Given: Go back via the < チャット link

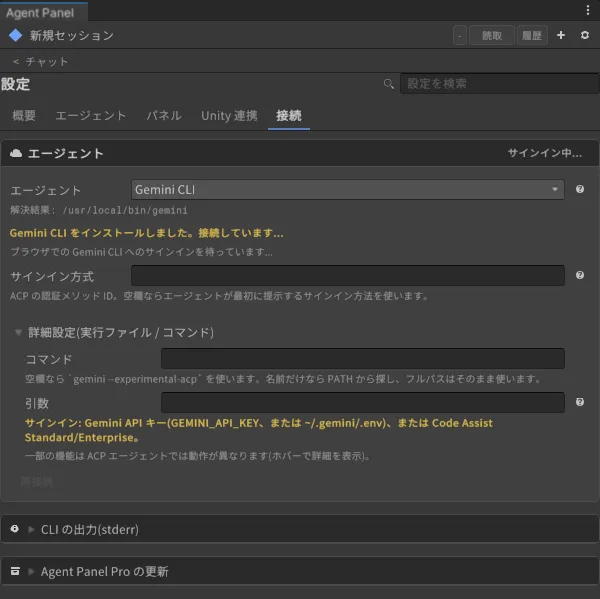Looking at the screenshot, I should [40, 62].
